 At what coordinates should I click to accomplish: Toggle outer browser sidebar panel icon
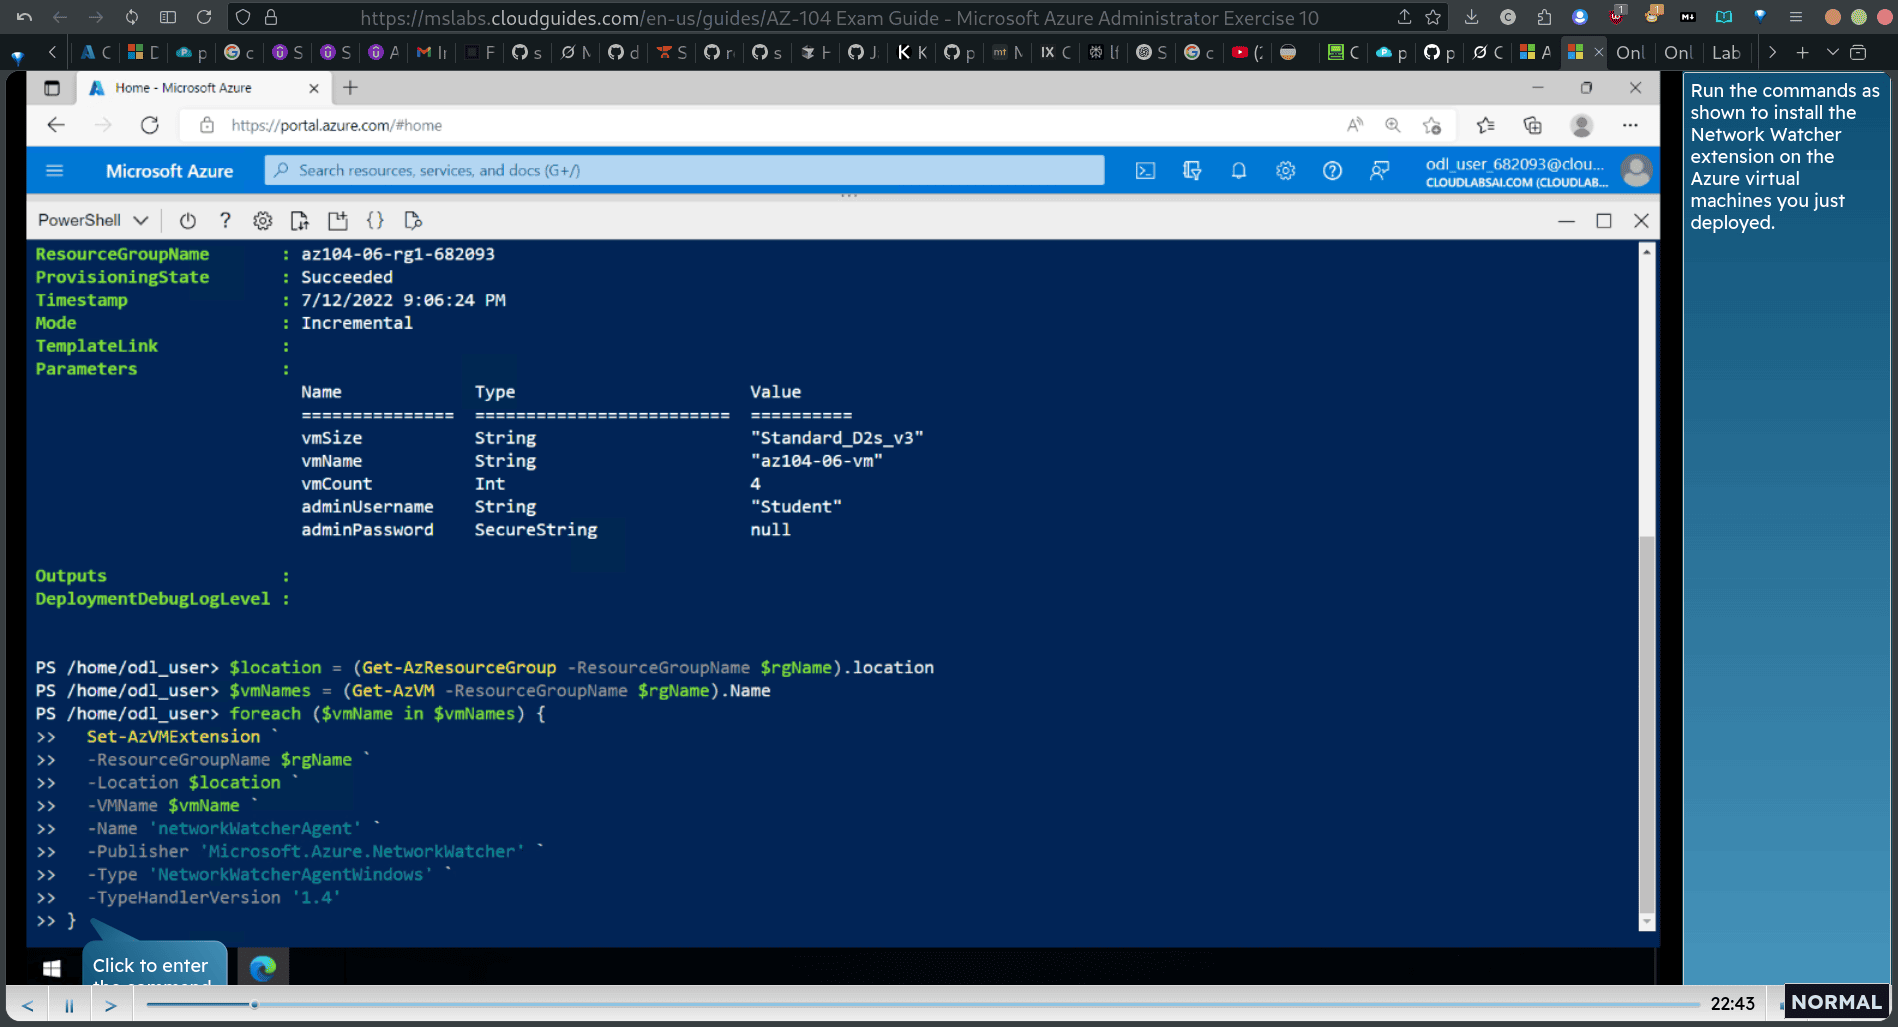tap(168, 17)
